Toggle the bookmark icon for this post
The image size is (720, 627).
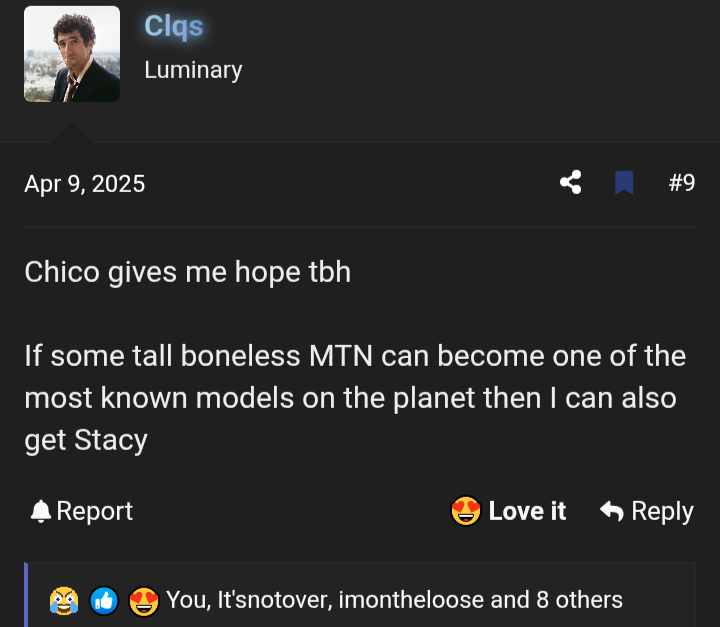point(624,183)
